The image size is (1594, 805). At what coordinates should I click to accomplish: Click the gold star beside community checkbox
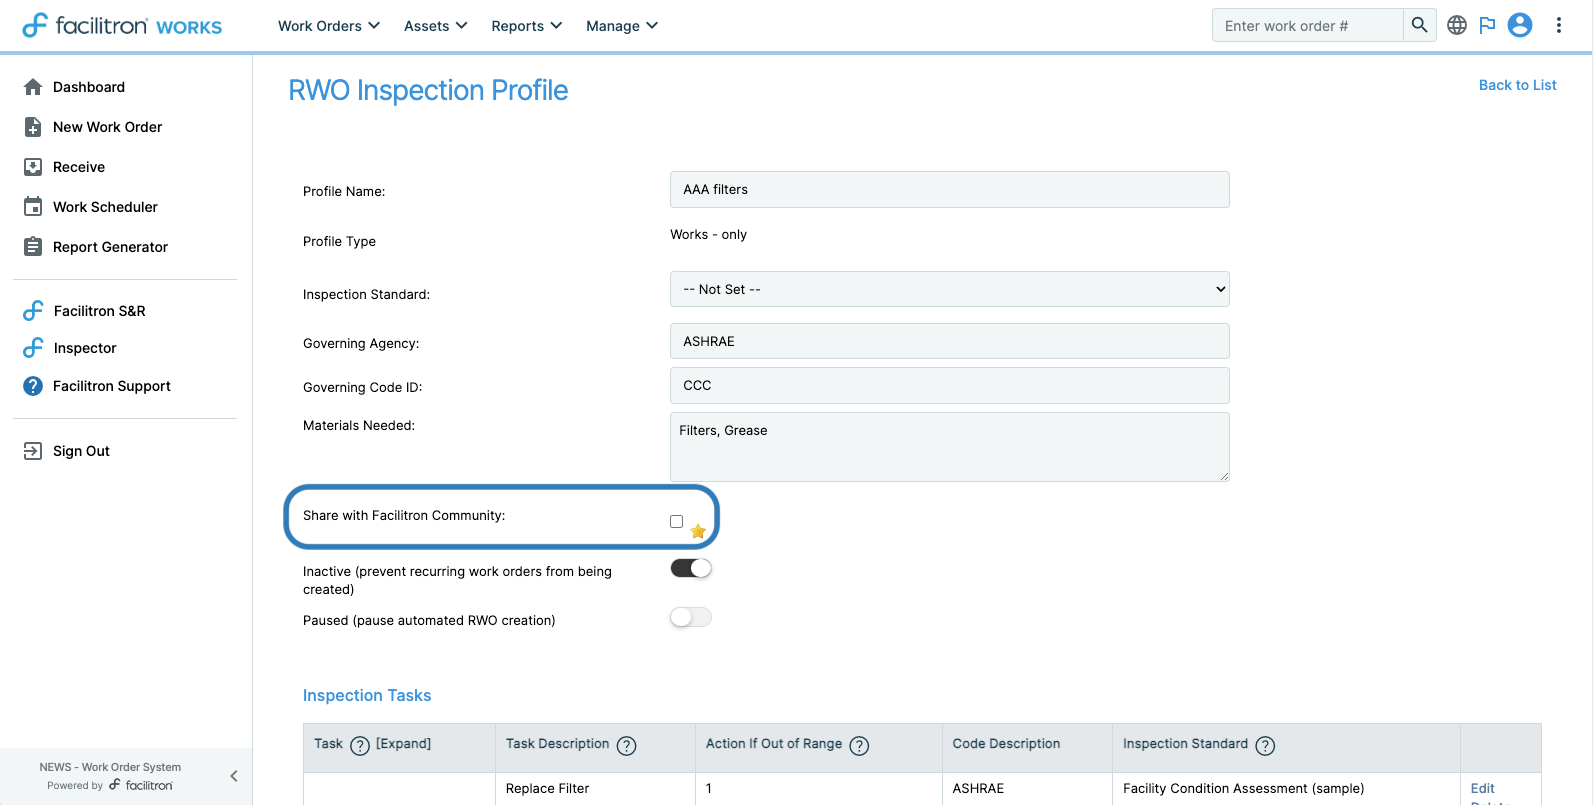(698, 532)
